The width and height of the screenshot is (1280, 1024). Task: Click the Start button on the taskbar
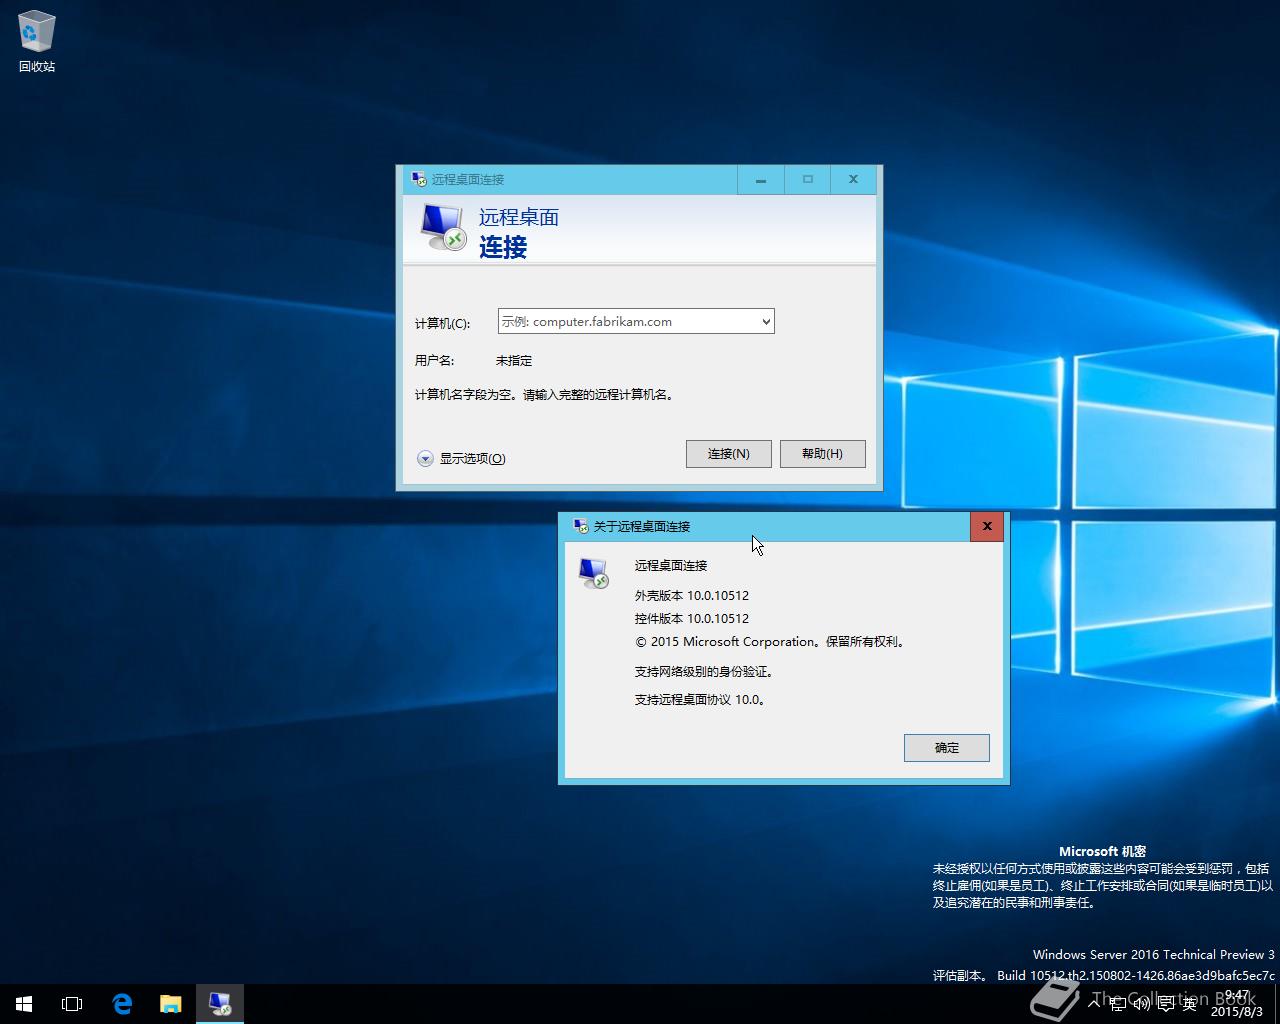(24, 1004)
